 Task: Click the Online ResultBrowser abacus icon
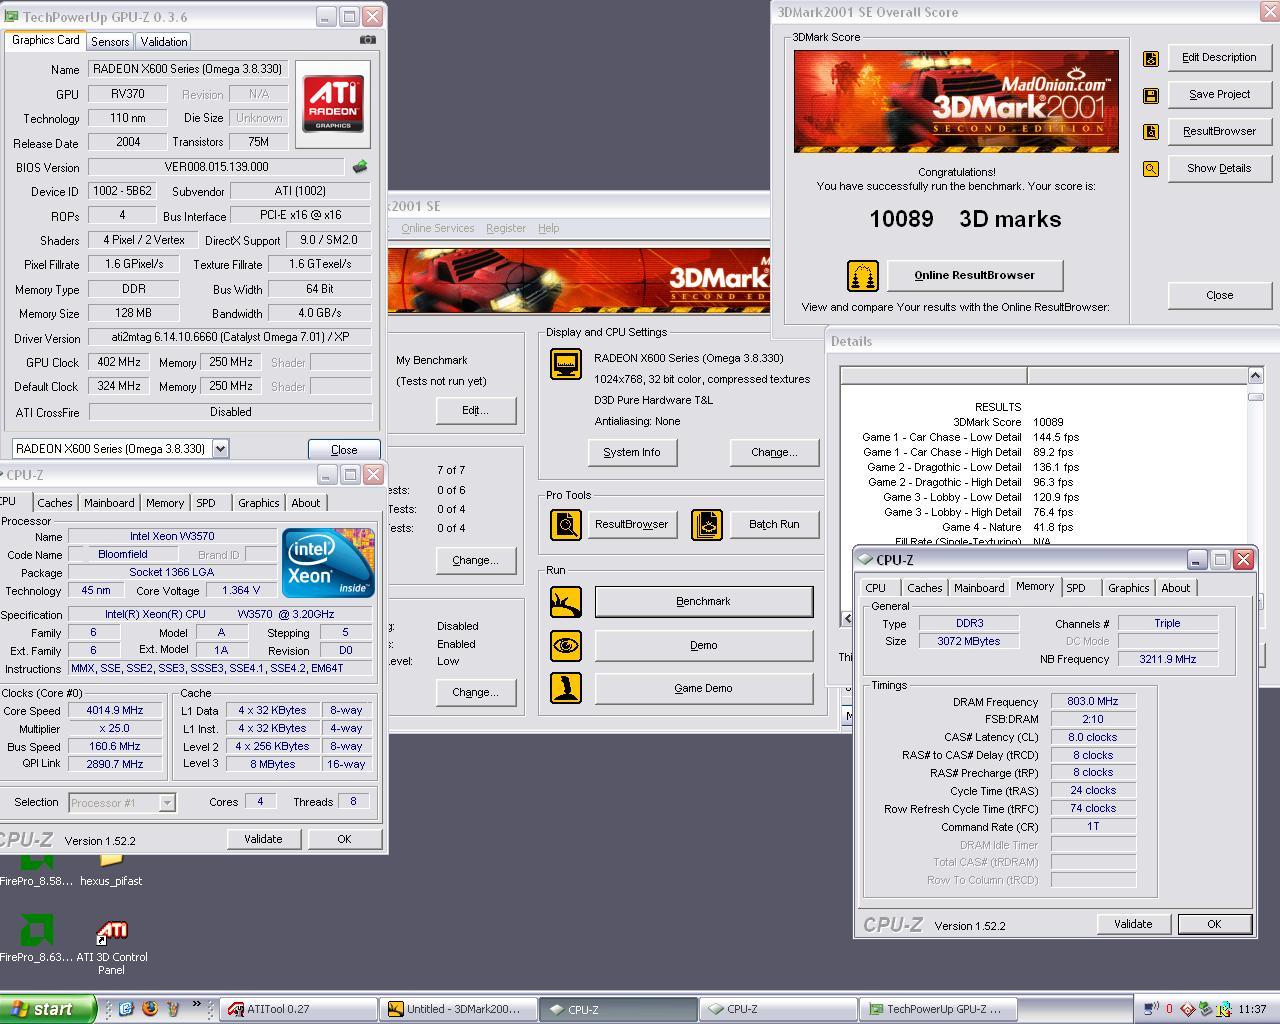(862, 276)
